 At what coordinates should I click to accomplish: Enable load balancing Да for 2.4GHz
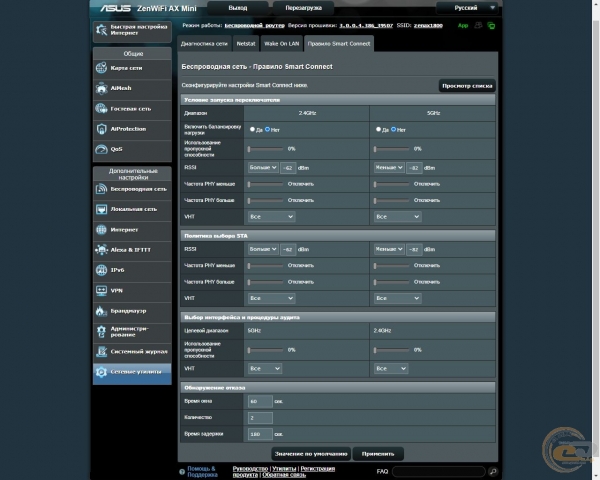tap(252, 129)
